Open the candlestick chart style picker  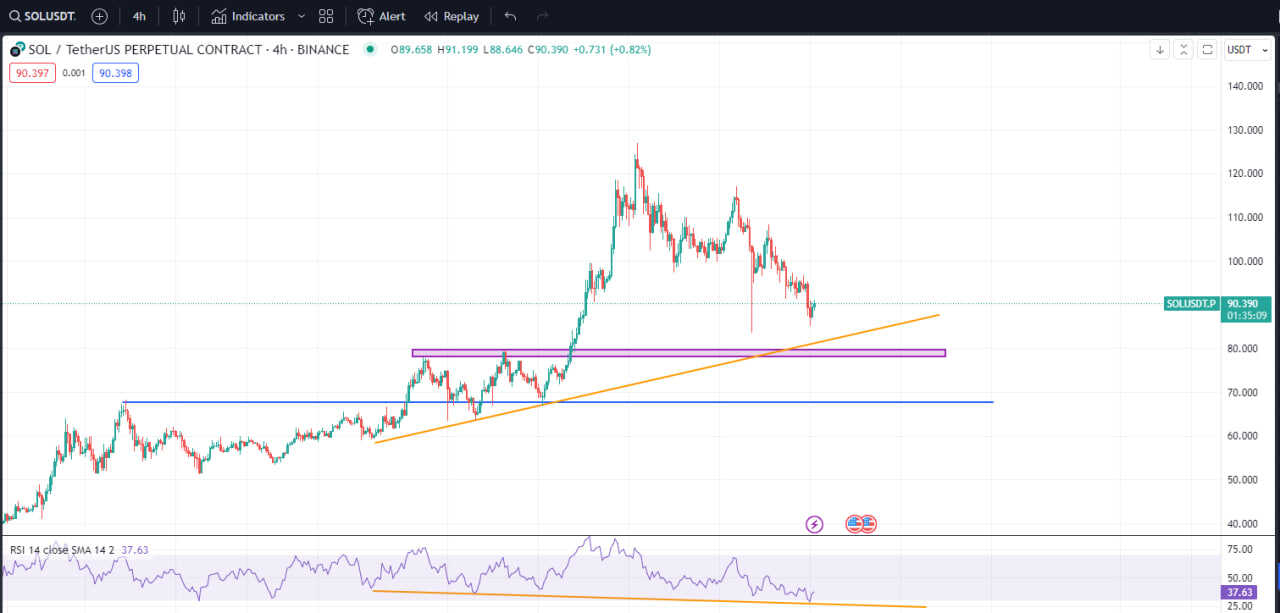point(179,16)
